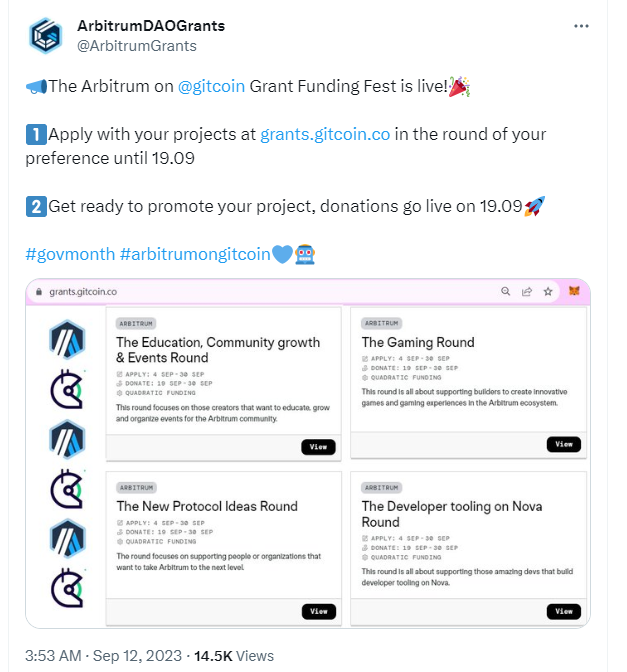Screen dimensions: 627x672
Task: Click the topmost Arbitrum logo in sidebar
Action: click(x=67, y=340)
